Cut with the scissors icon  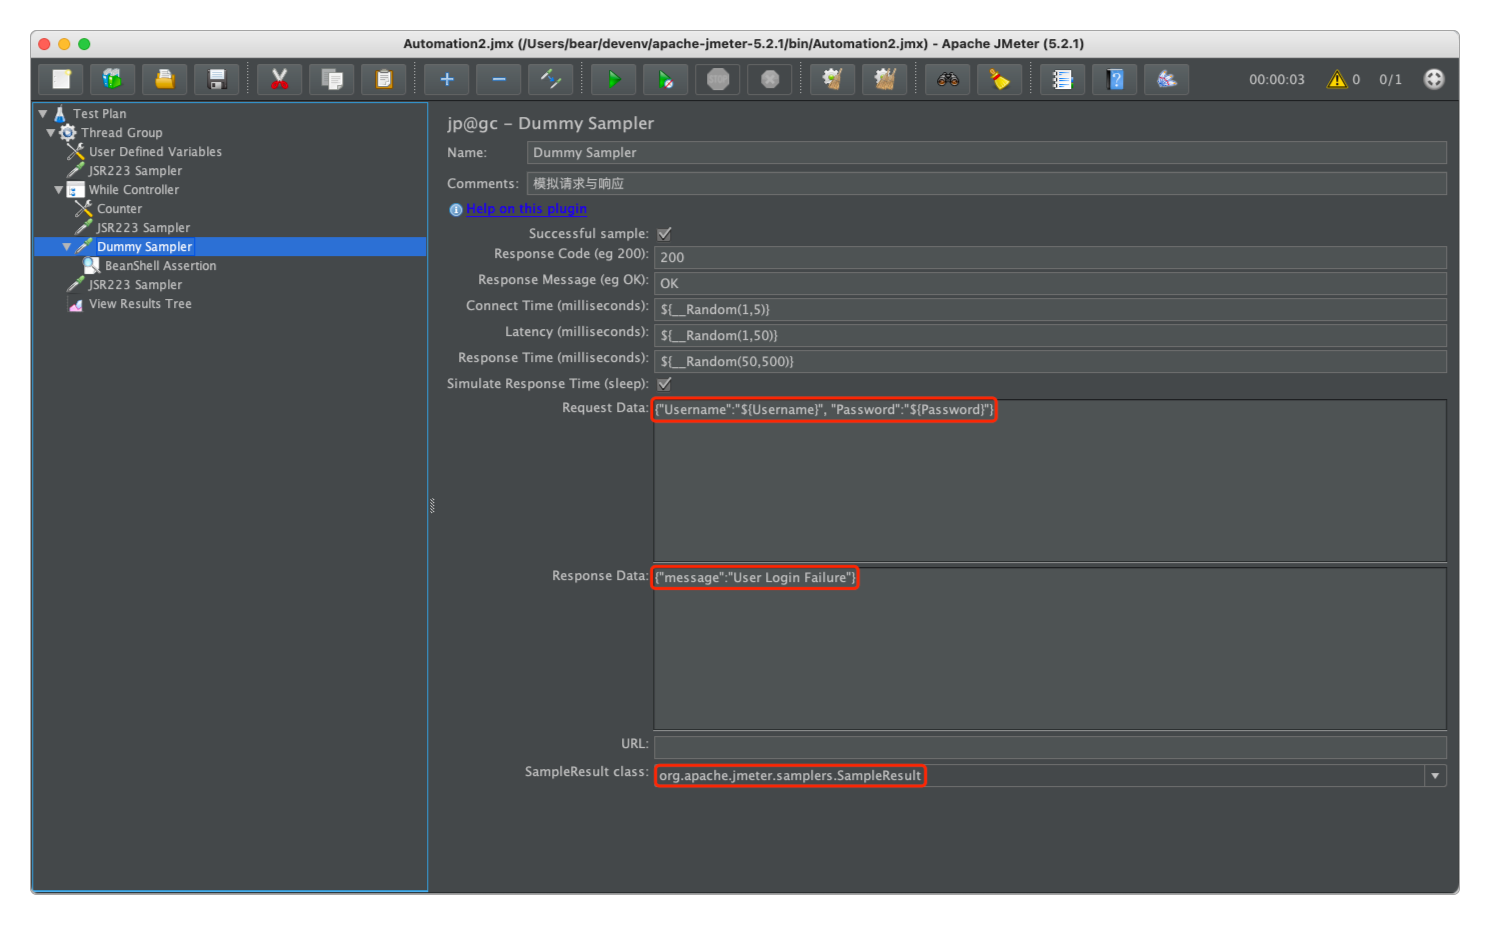(x=279, y=79)
